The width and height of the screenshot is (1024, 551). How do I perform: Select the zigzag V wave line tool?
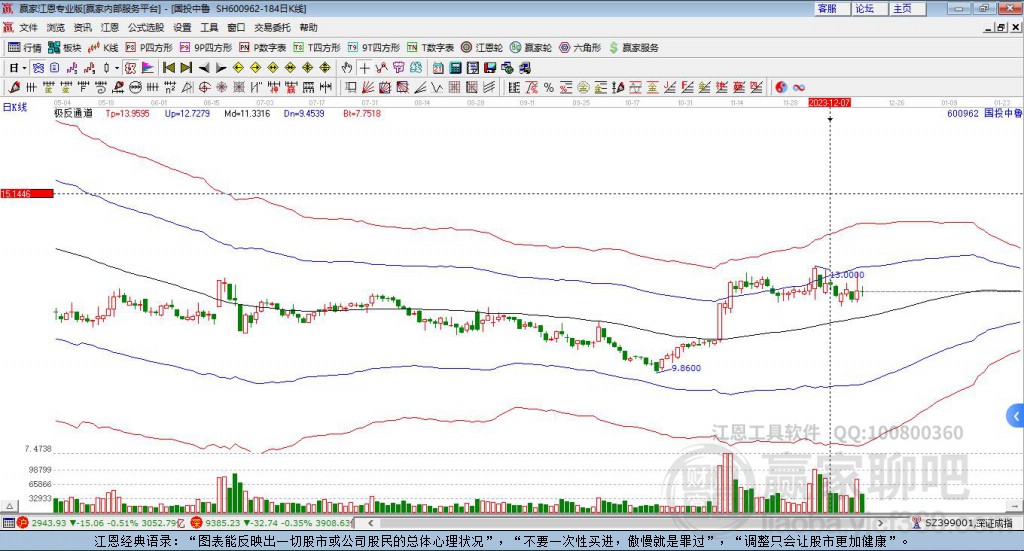(x=437, y=87)
